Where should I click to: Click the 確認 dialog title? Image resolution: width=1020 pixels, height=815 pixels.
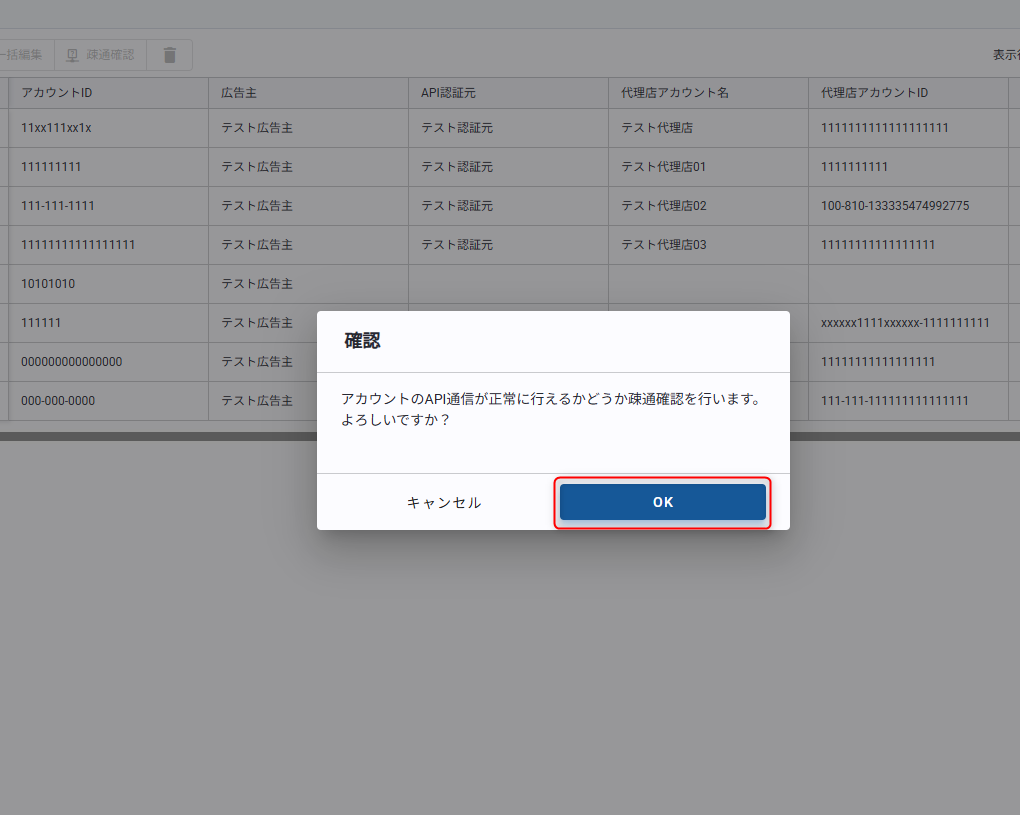click(x=363, y=341)
